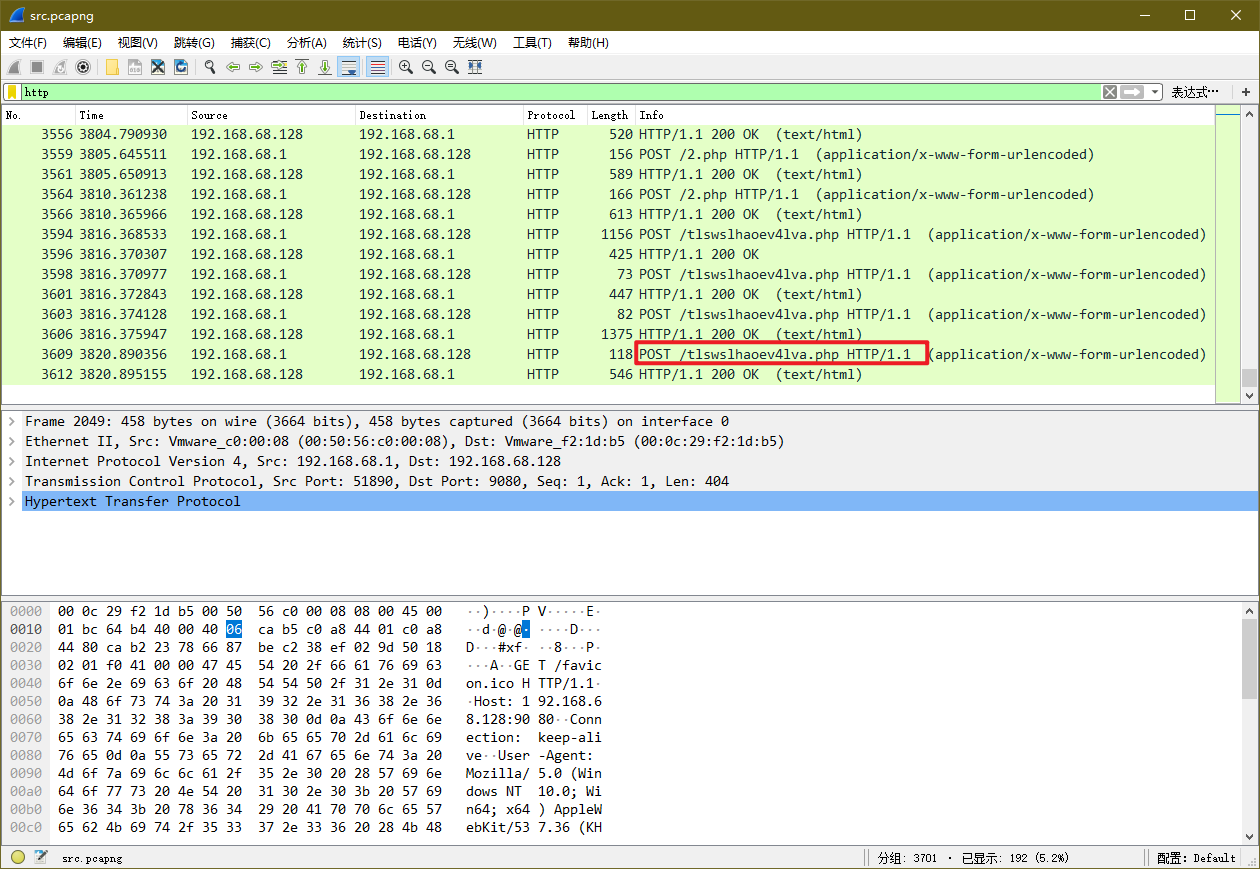Screen dimensions: 1260x869
Task: Sort packets by the Source column header
Action: click(271, 115)
